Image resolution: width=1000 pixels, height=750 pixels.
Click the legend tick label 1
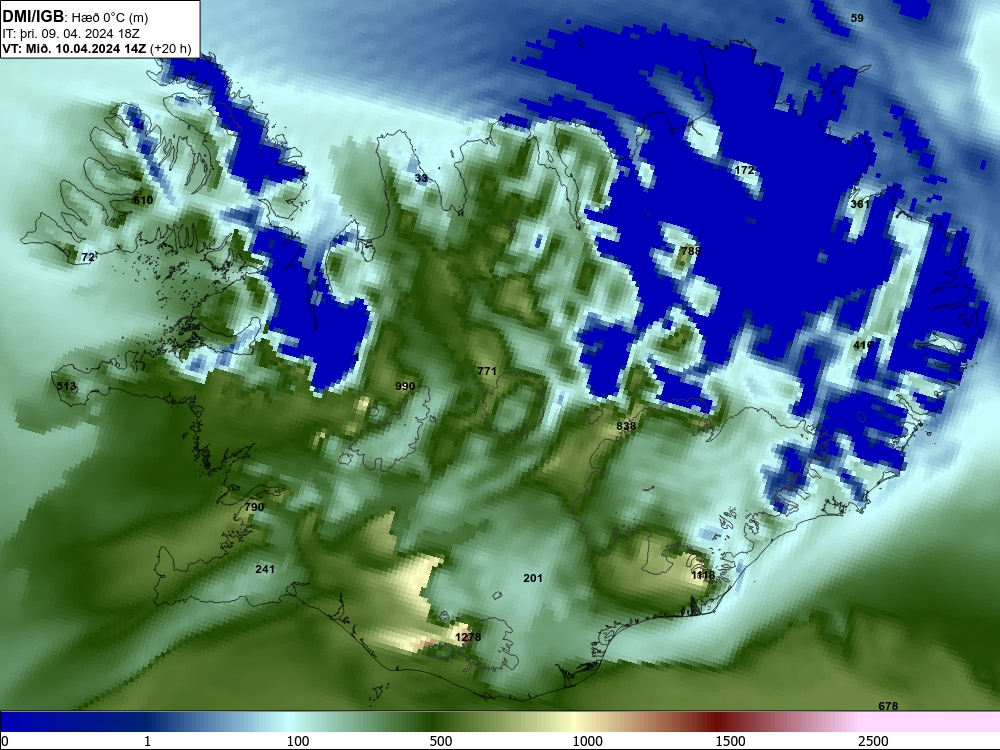pyautogui.click(x=147, y=741)
